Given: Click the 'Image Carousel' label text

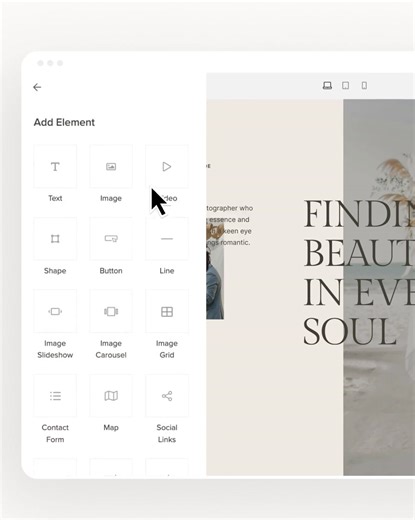Looking at the screenshot, I should coord(111,349).
